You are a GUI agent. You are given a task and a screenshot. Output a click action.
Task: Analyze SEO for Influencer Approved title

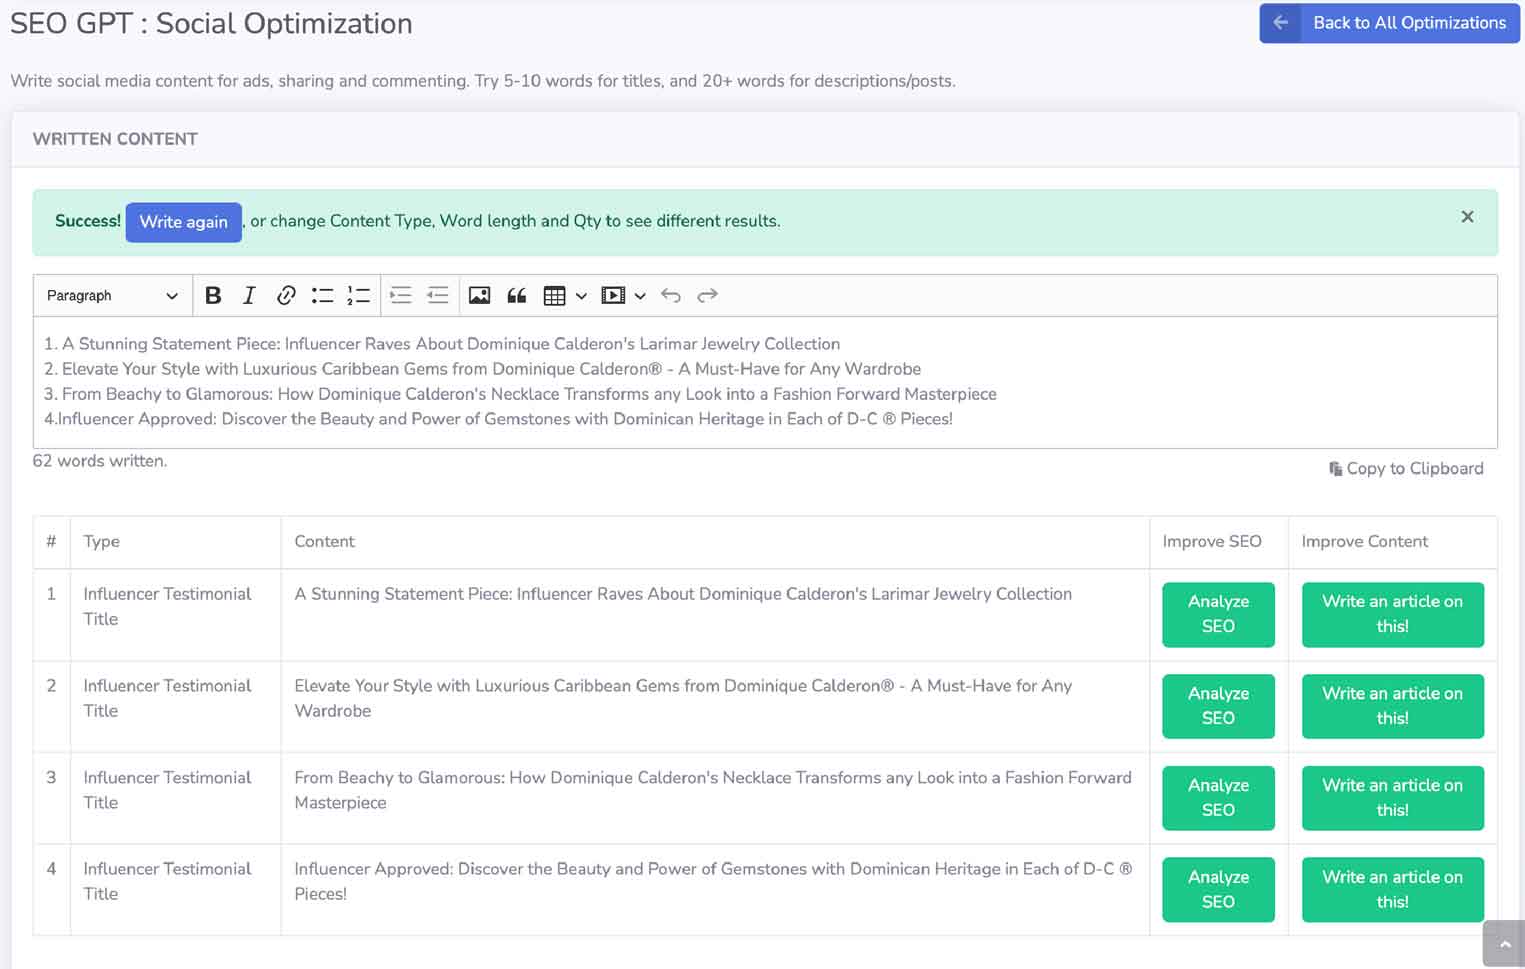pyautogui.click(x=1218, y=889)
